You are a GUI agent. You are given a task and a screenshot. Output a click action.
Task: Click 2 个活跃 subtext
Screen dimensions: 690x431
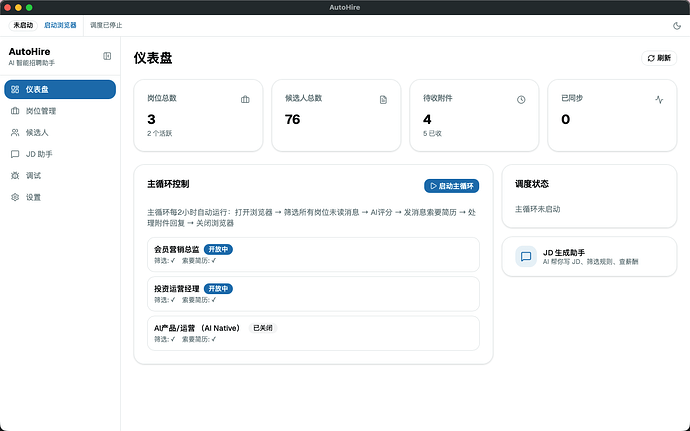[159, 133]
